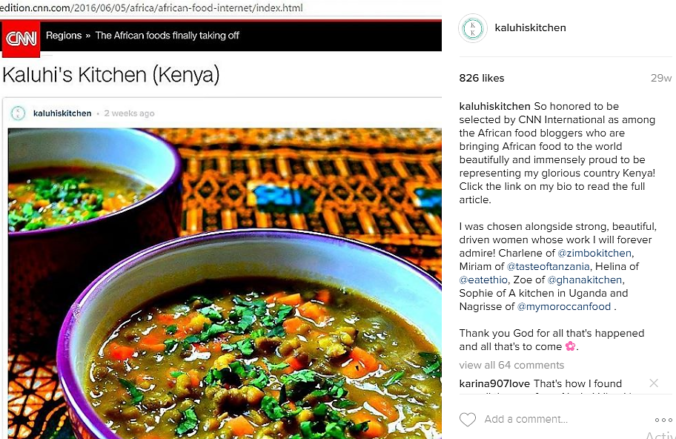This screenshot has width=676, height=439.
Task: Expand view all 64 comments
Action: pos(511,365)
